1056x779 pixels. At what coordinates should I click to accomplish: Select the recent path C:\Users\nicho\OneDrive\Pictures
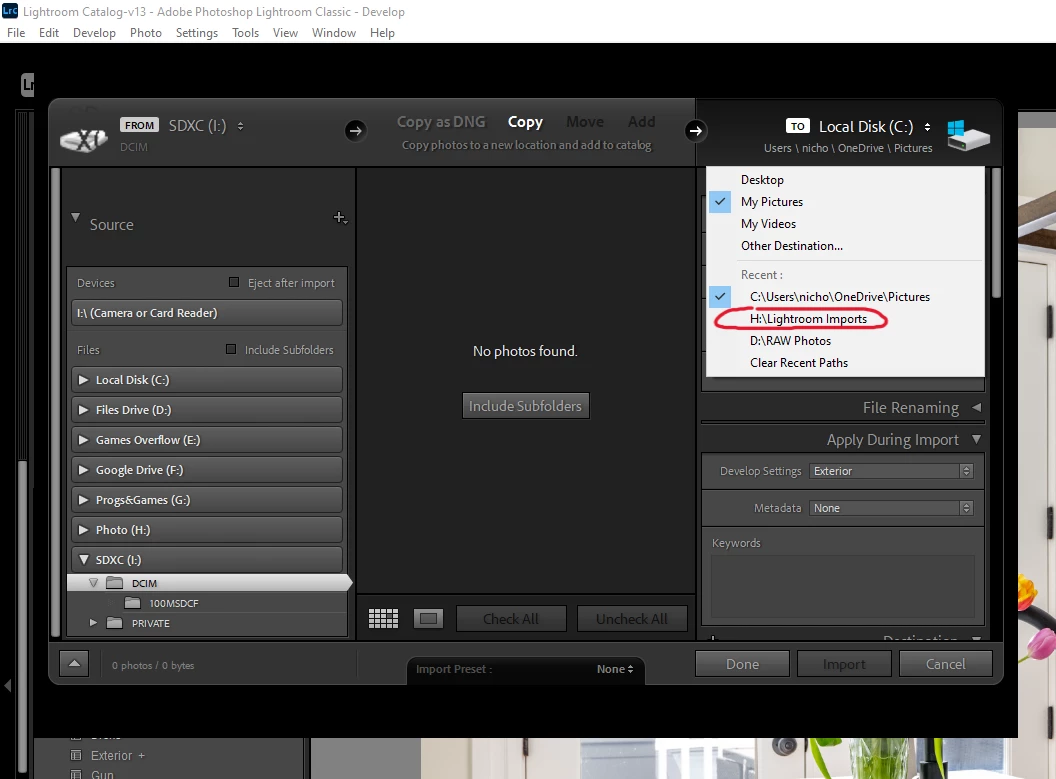point(839,296)
